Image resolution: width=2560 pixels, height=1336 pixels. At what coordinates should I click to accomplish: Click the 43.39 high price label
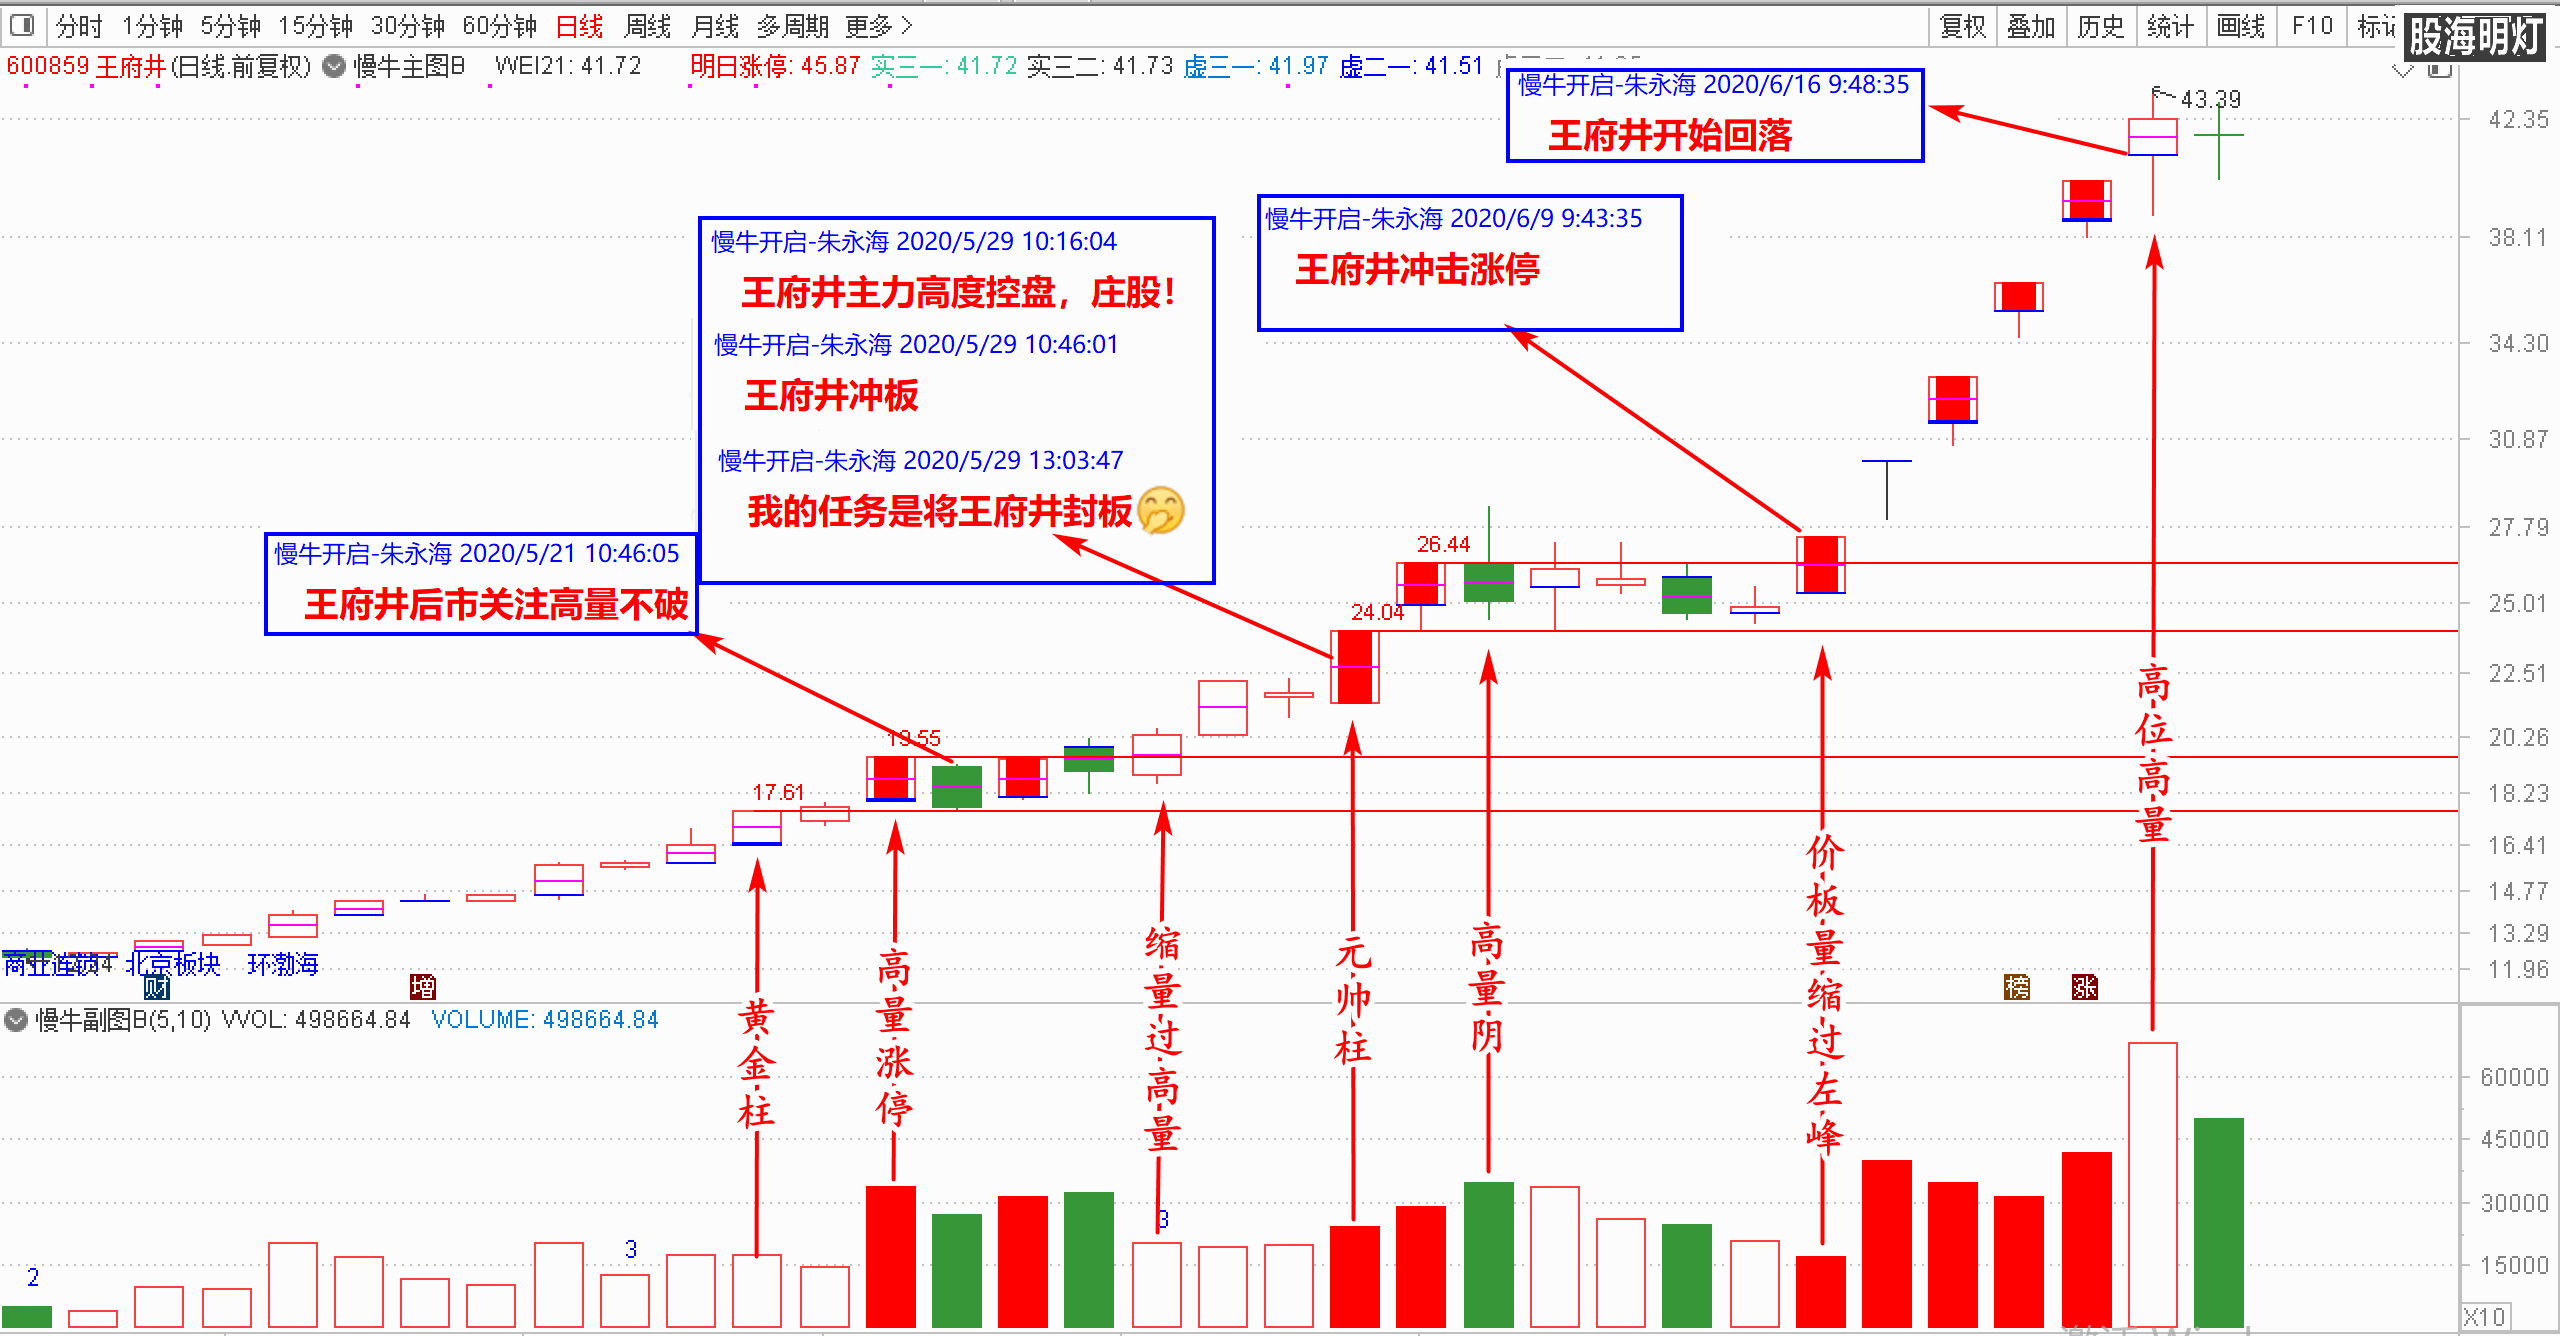[x=2211, y=99]
